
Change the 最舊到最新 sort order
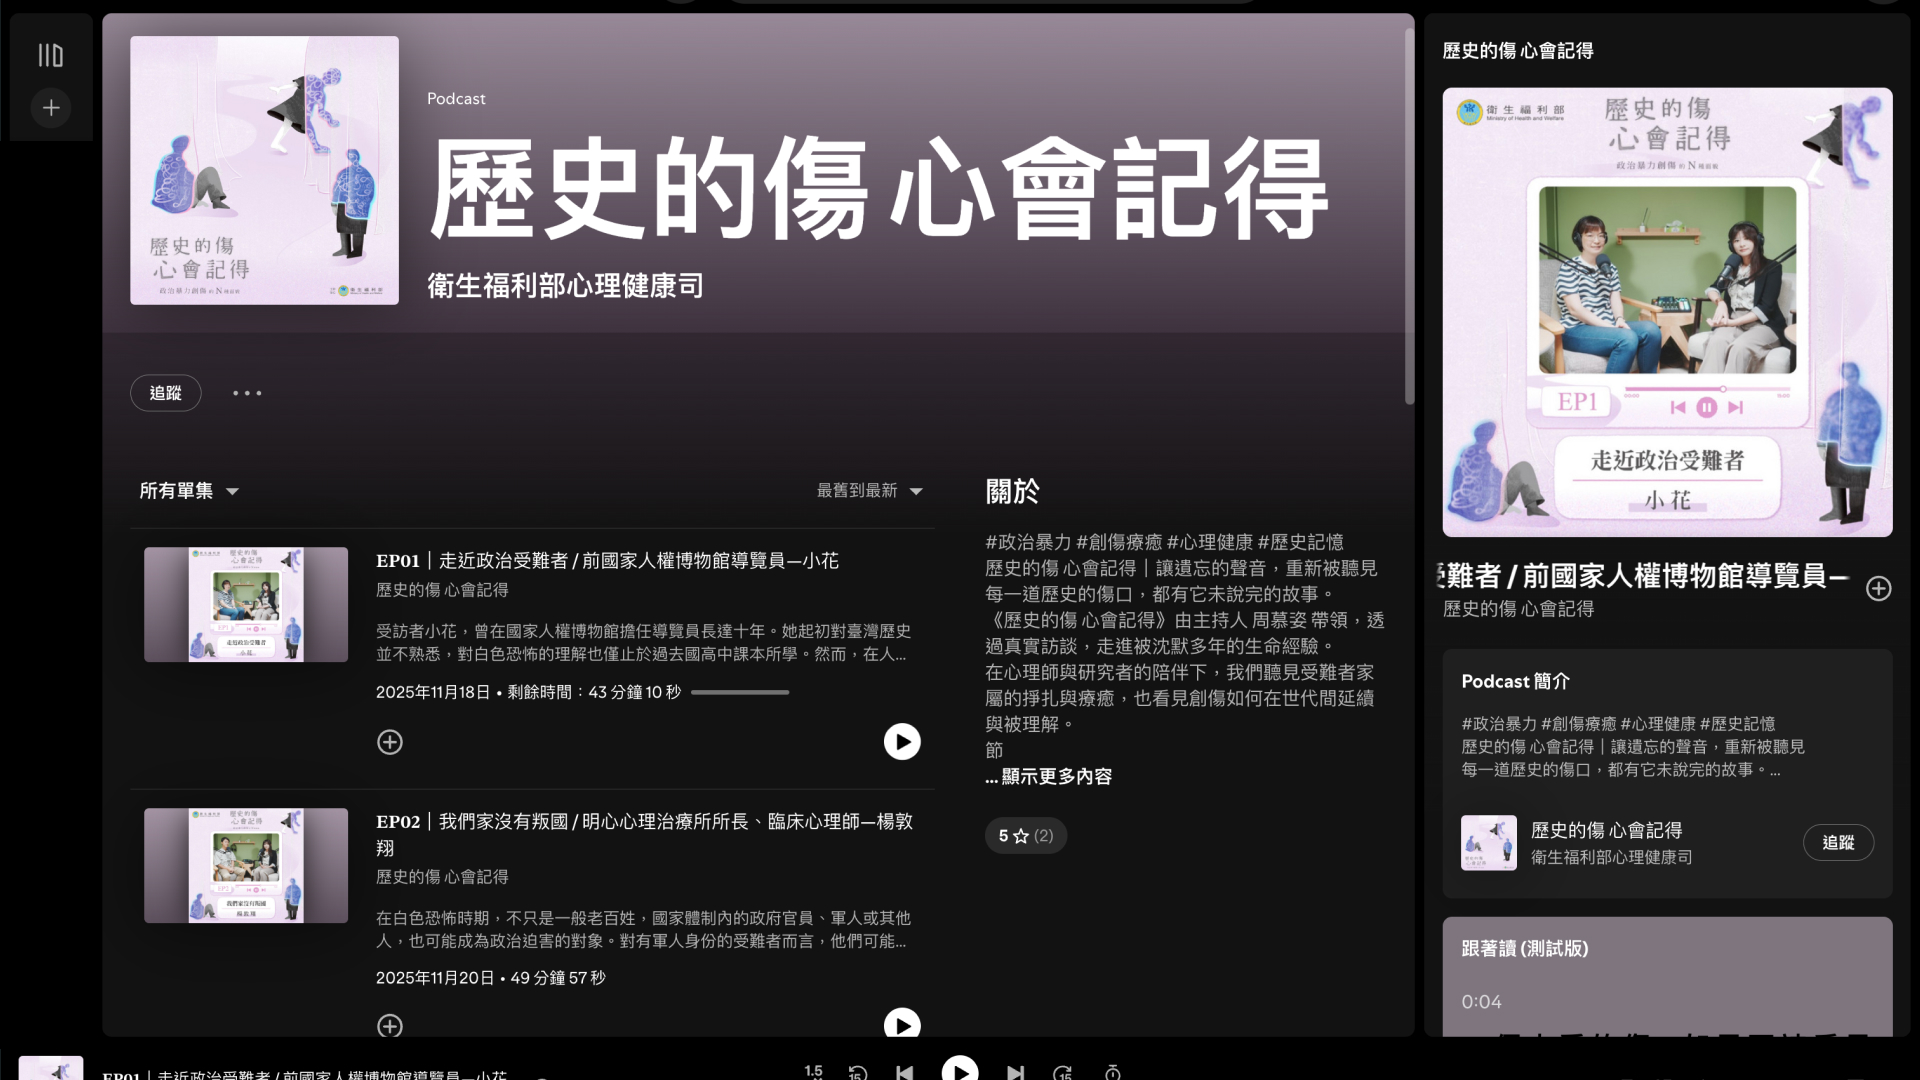[x=868, y=491]
